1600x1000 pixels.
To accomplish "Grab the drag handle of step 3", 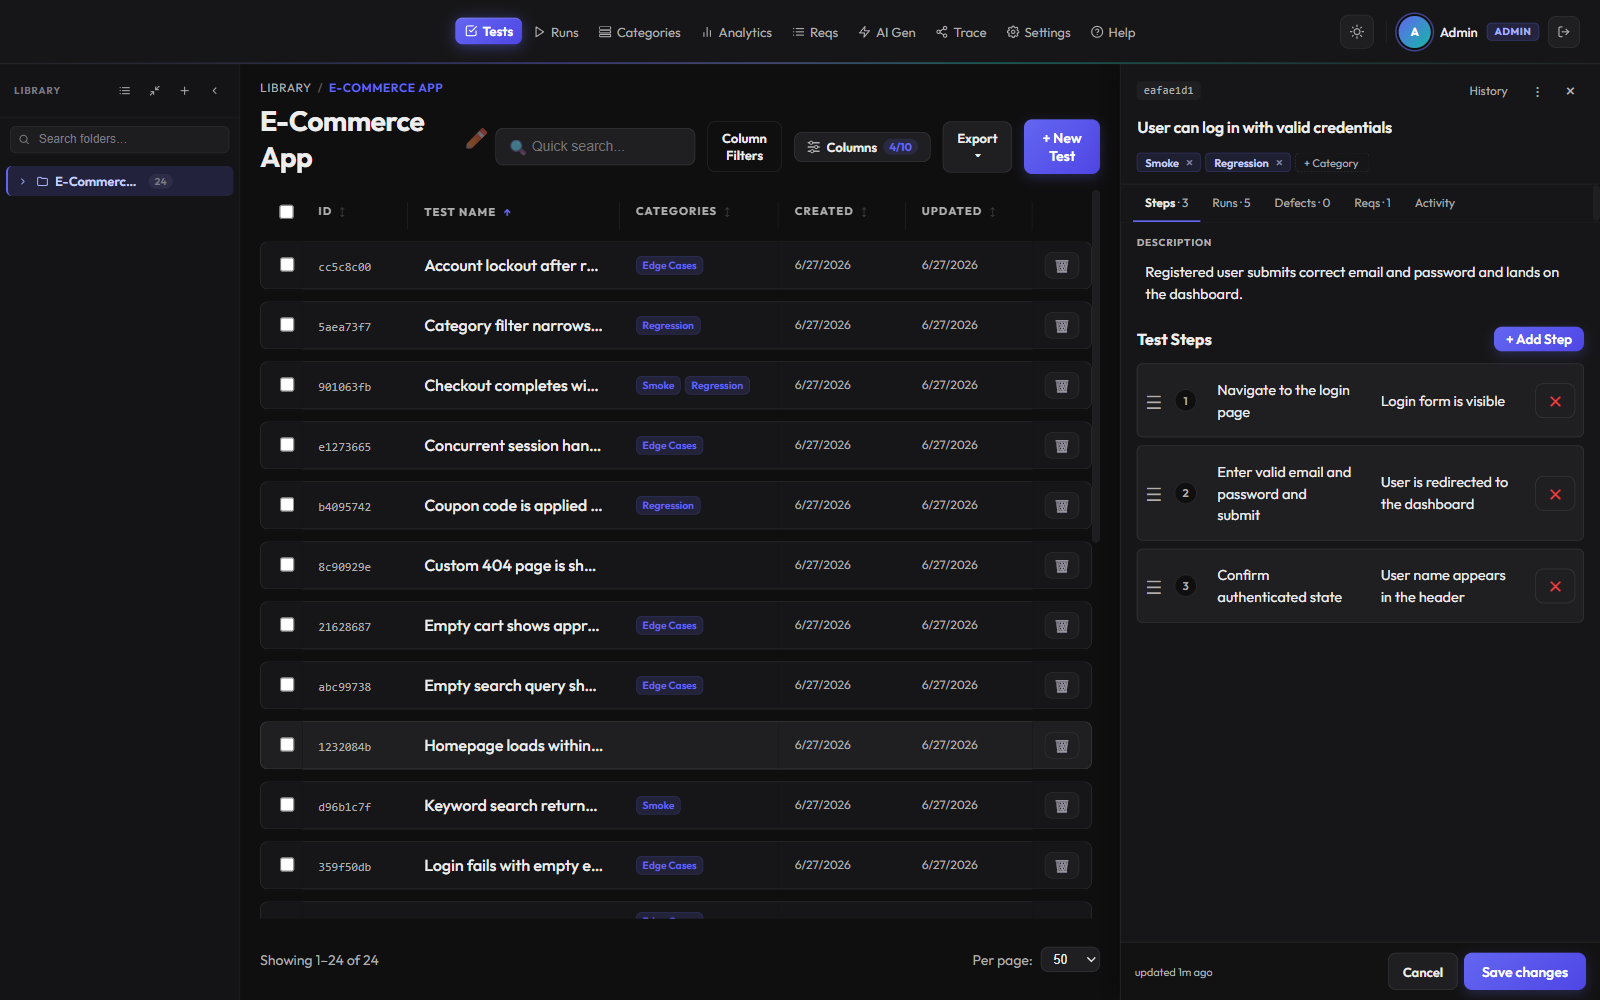I will point(1154,587).
